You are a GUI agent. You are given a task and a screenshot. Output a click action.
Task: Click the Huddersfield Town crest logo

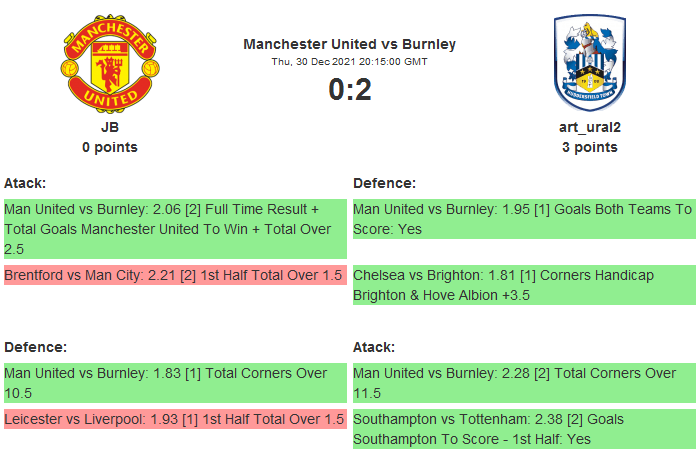click(x=589, y=65)
